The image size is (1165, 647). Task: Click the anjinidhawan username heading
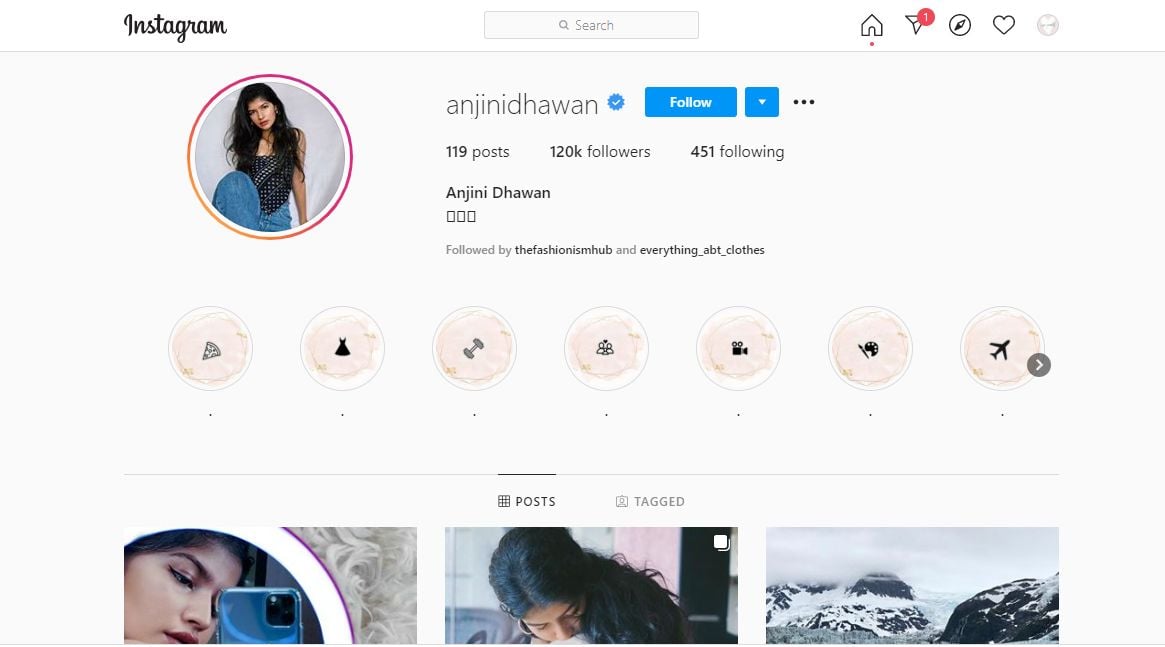pos(522,105)
